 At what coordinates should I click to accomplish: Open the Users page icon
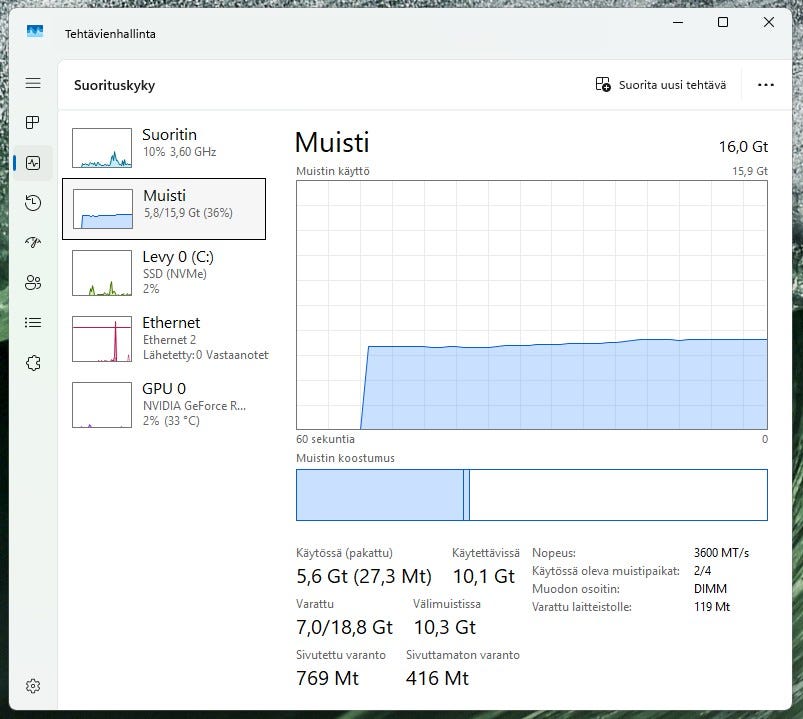click(x=33, y=283)
